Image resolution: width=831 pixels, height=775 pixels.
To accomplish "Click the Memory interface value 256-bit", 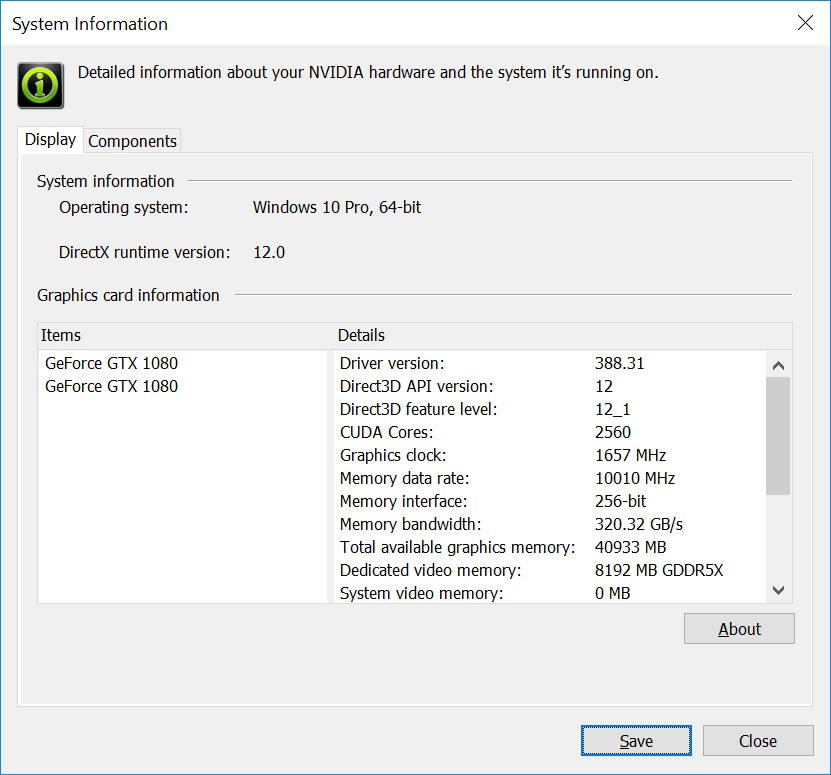I will (620, 501).
